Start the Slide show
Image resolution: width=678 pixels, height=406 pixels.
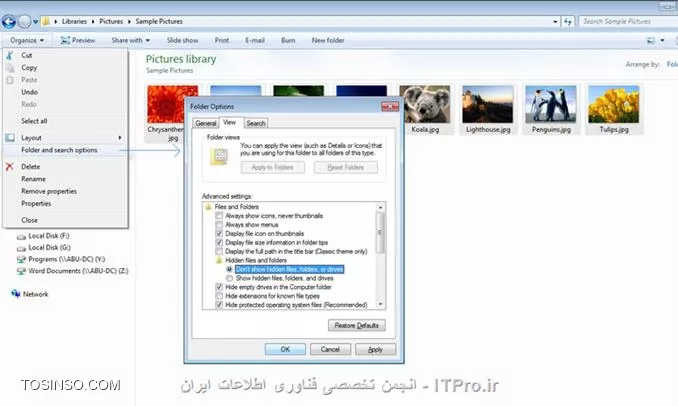click(182, 40)
